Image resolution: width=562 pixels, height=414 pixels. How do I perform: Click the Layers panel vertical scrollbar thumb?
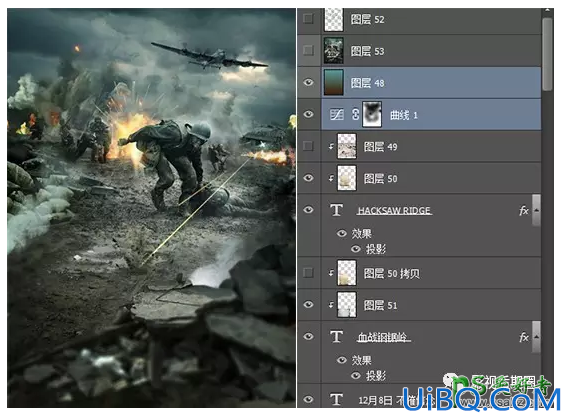point(547,54)
